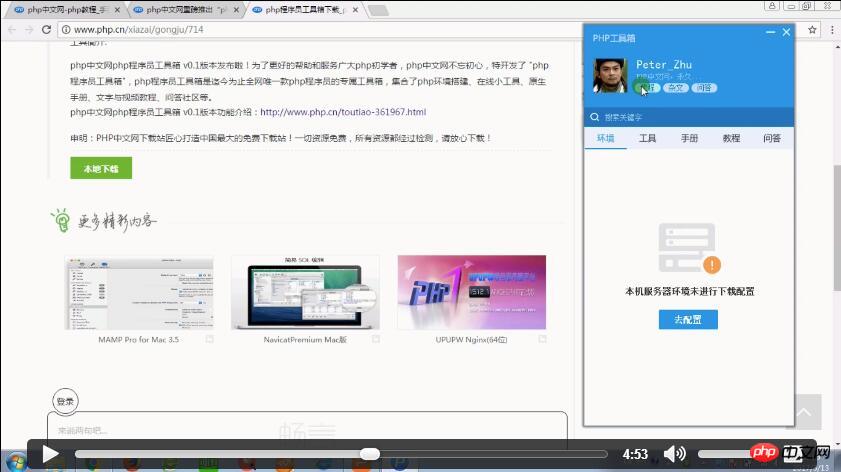This screenshot has height=472, width=841.
Task: Click the 更多精彩内容 section heading
Action: coord(117,220)
